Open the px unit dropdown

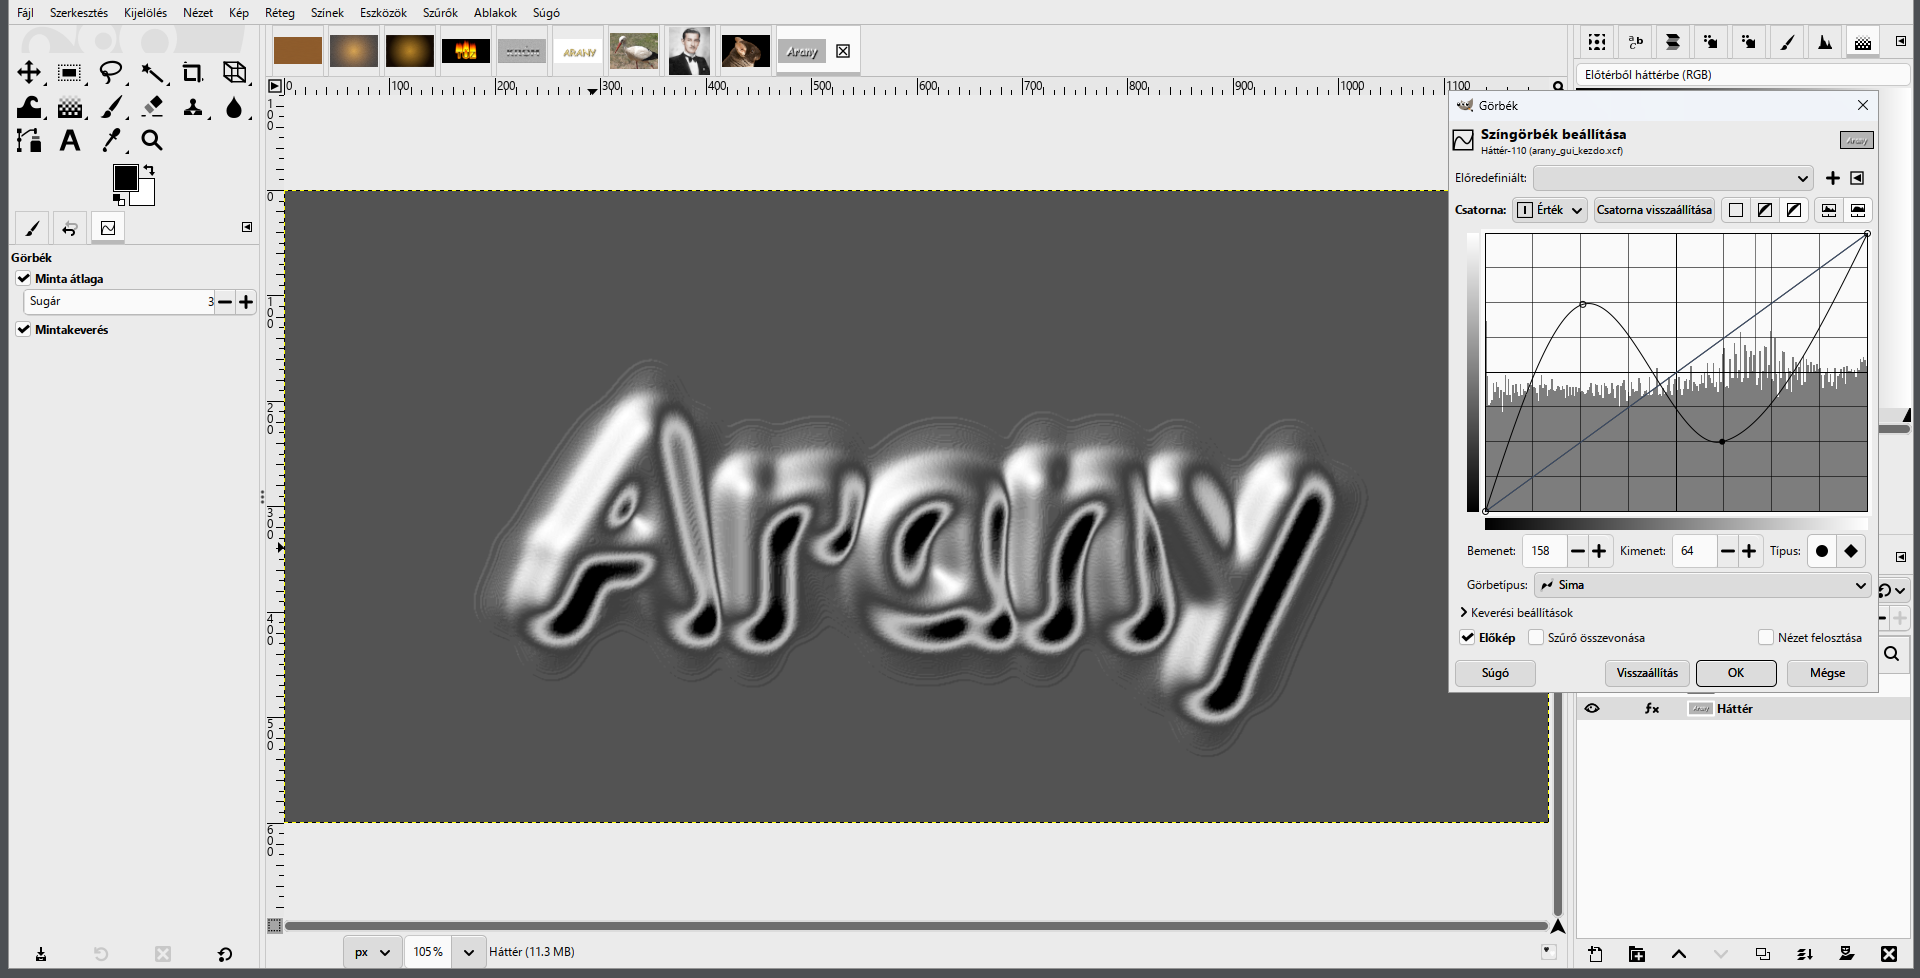point(372,952)
